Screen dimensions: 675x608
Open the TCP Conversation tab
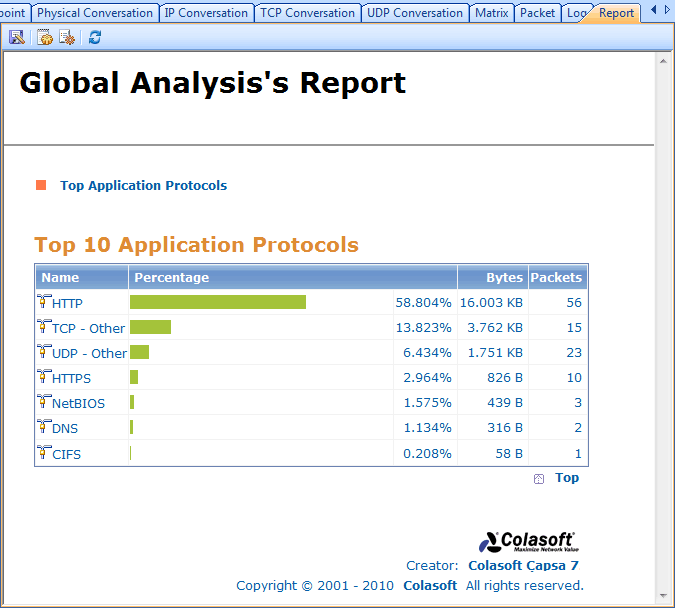tap(307, 13)
